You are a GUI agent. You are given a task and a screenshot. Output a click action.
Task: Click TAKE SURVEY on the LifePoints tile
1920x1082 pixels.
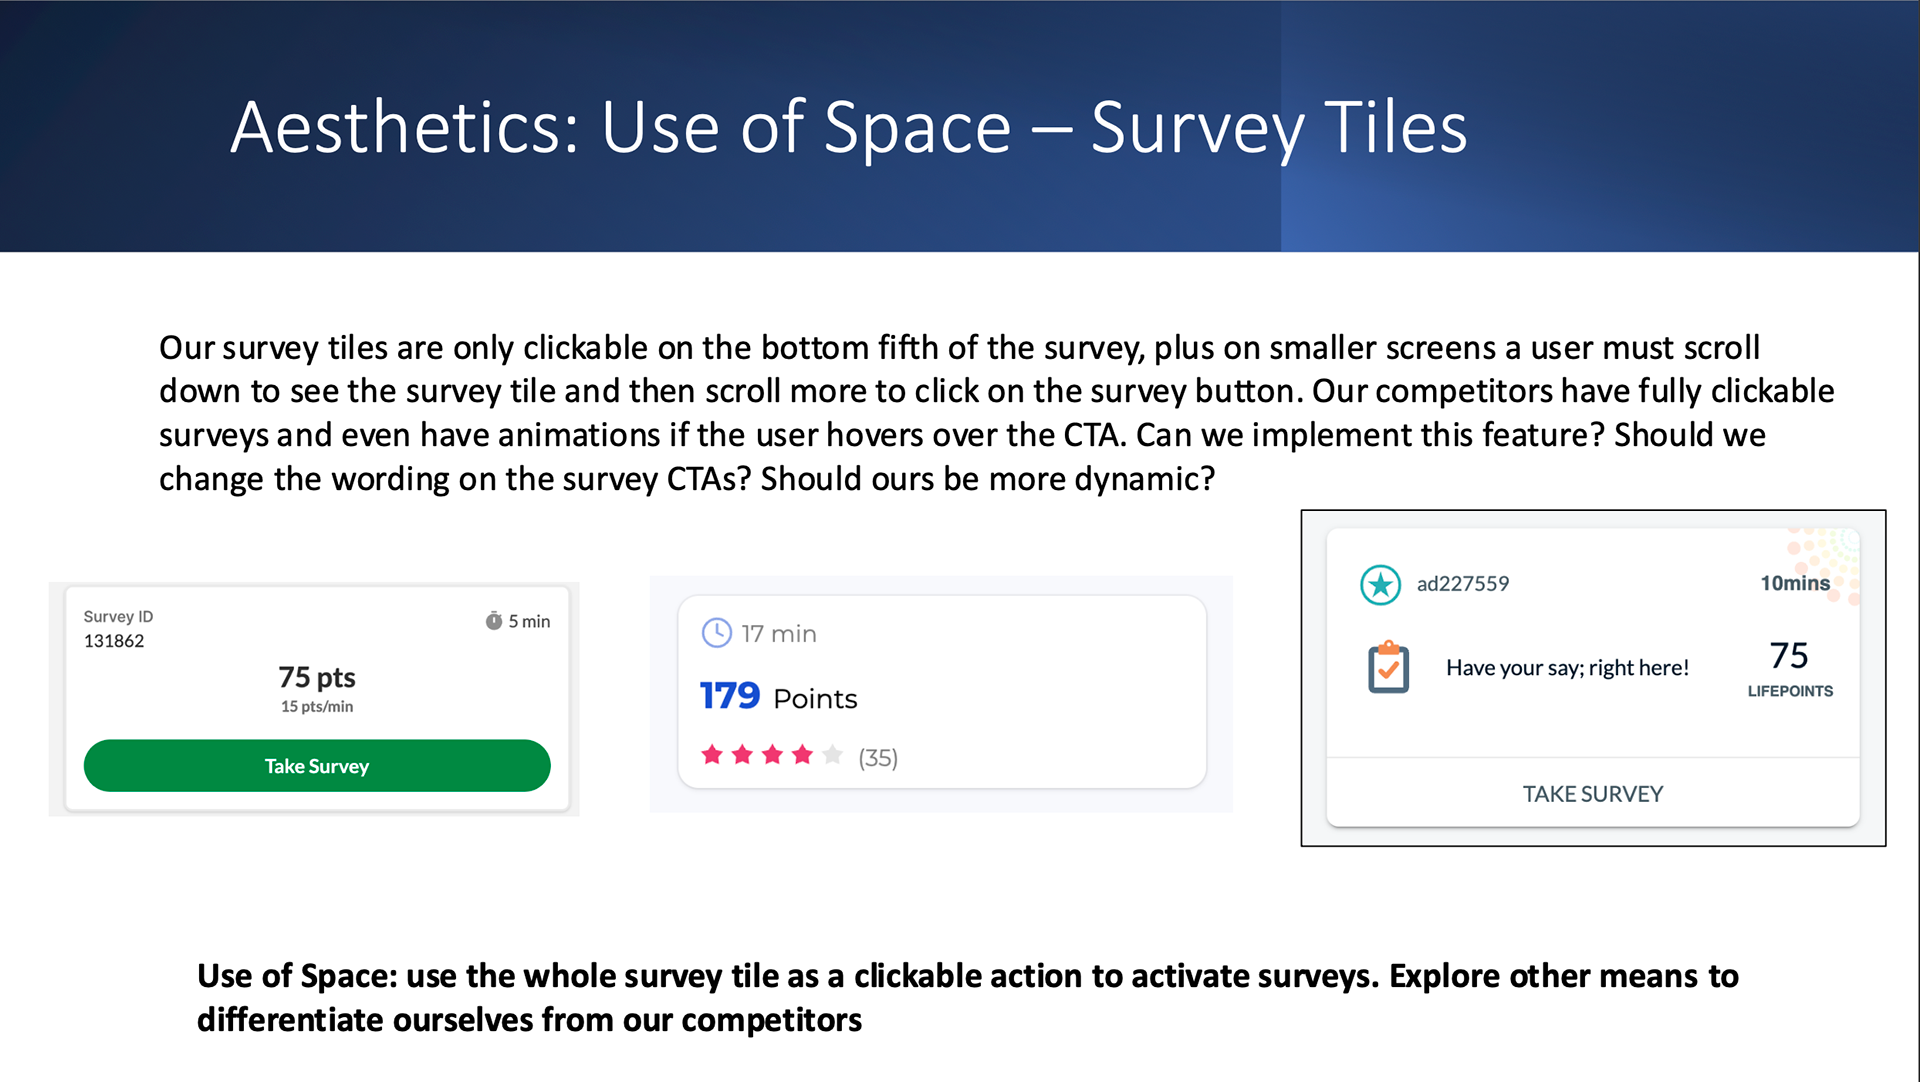(1592, 794)
